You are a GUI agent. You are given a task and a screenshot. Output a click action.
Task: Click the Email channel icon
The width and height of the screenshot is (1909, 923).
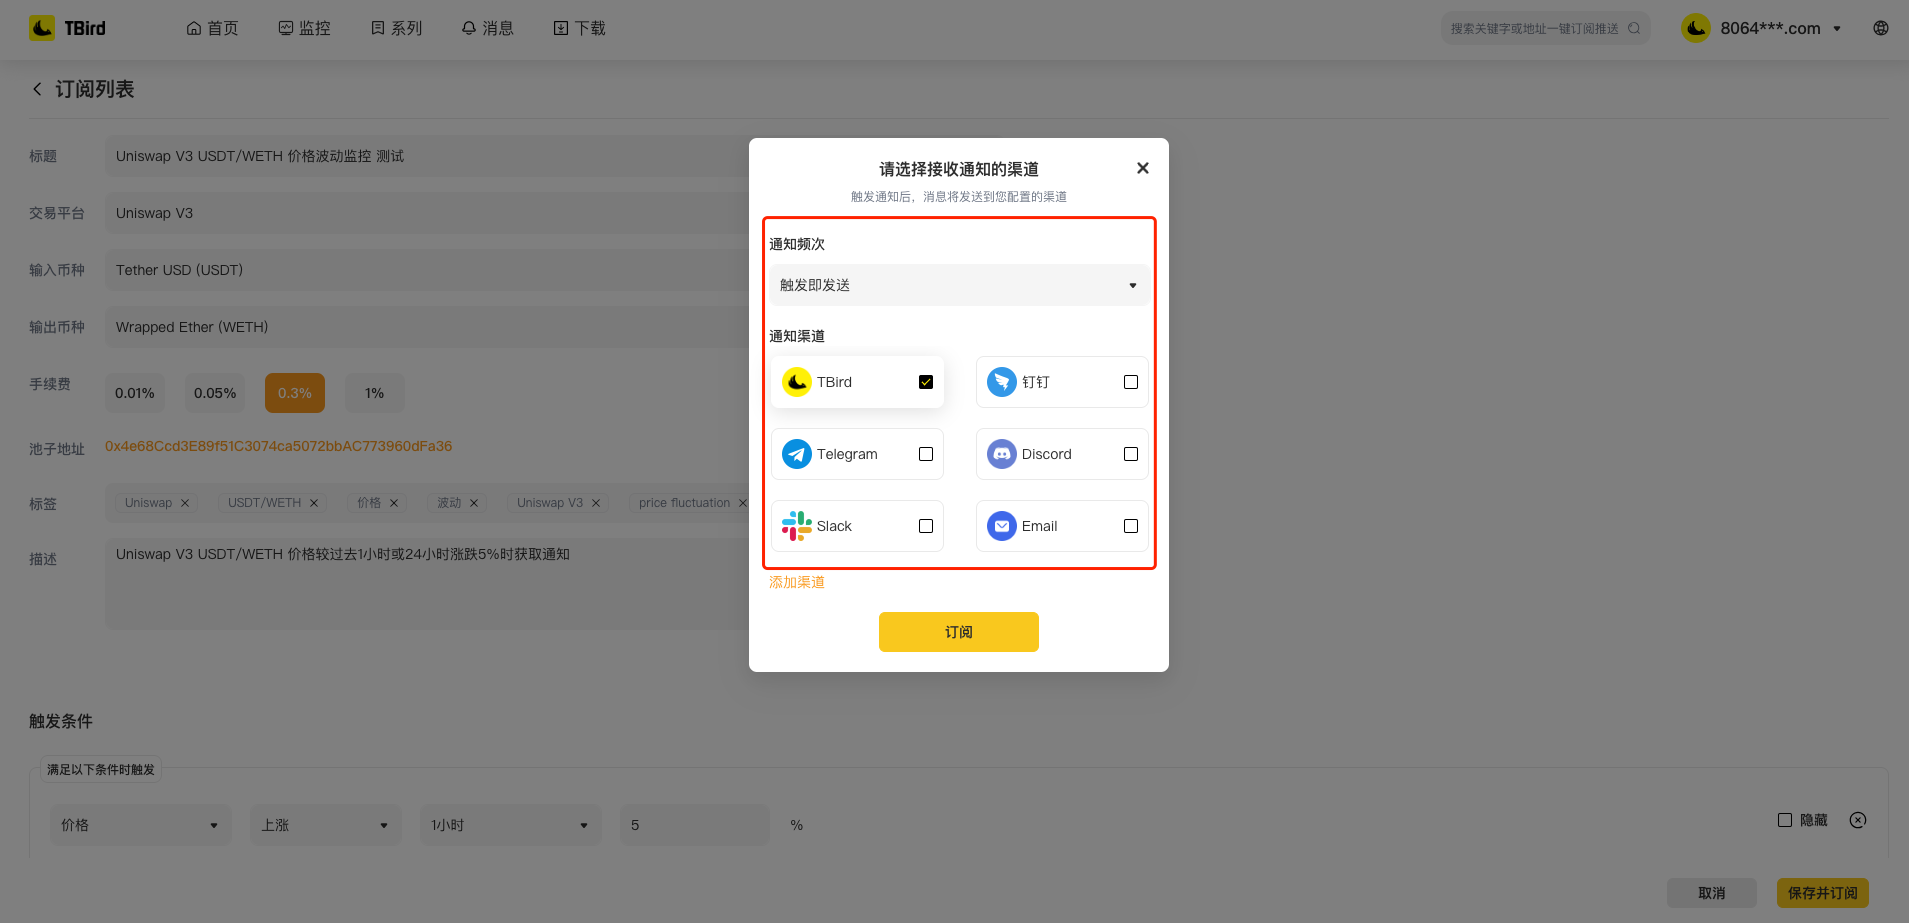[1001, 526]
